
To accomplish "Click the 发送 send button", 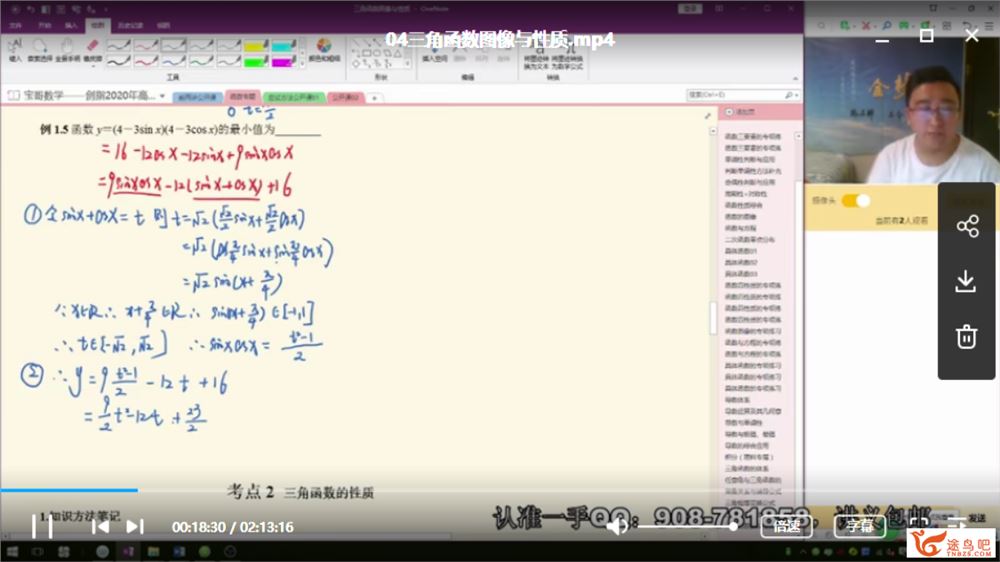I will [977, 518].
